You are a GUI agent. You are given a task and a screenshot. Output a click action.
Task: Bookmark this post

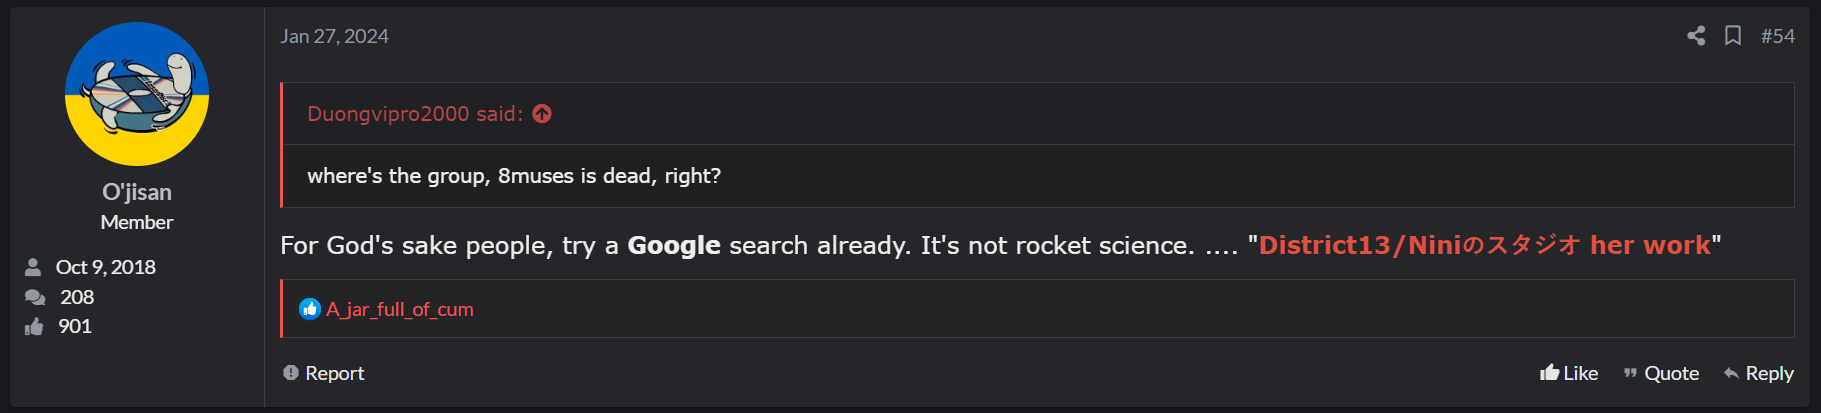click(1733, 36)
